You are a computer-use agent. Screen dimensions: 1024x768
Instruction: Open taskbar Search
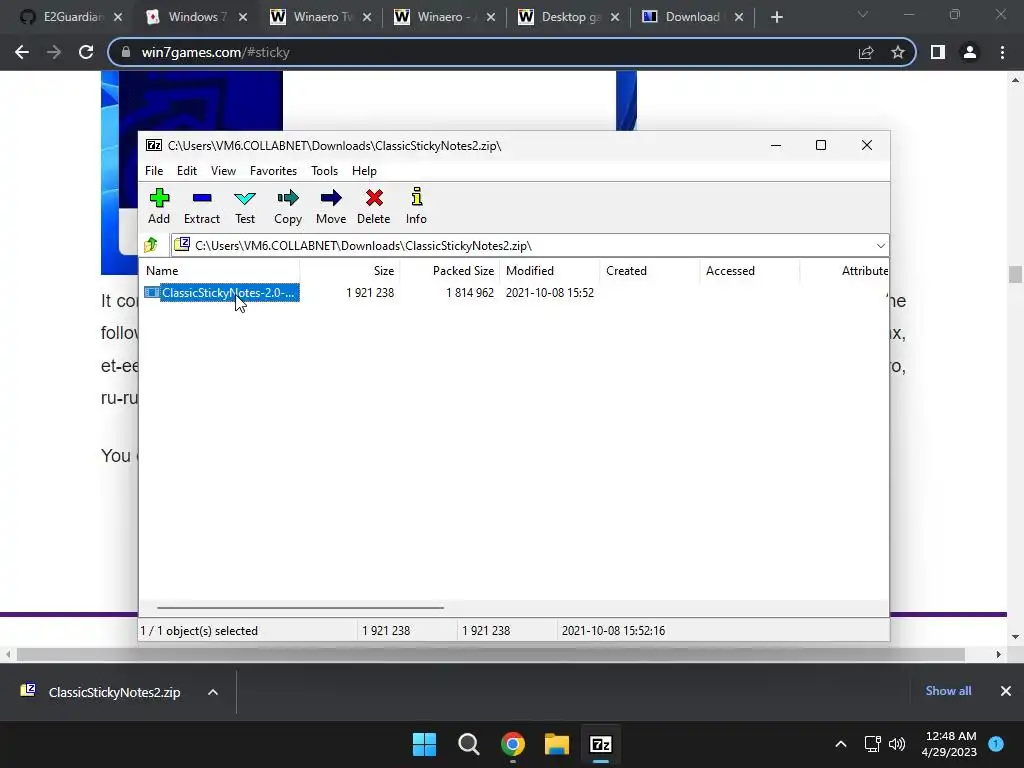[469, 744]
